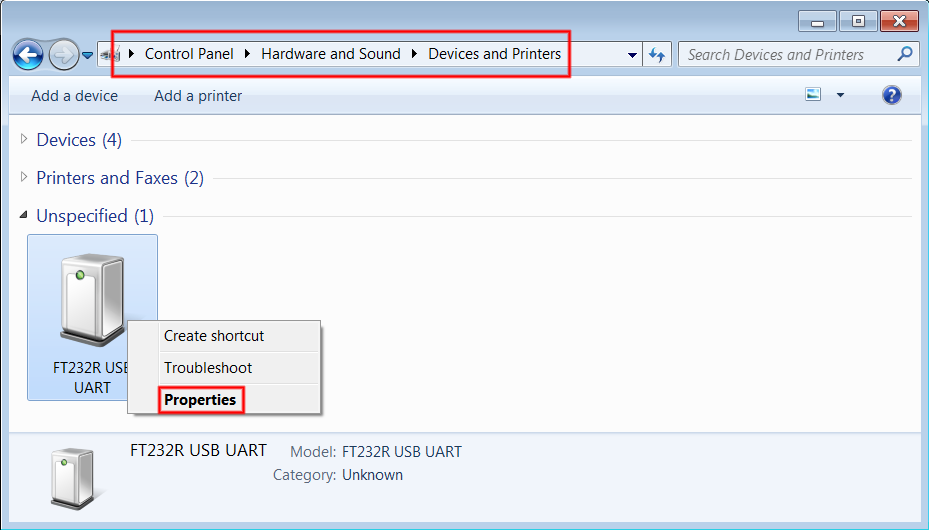
Task: Click Hardware and Sound in breadcrumb path
Action: pyautogui.click(x=331, y=54)
